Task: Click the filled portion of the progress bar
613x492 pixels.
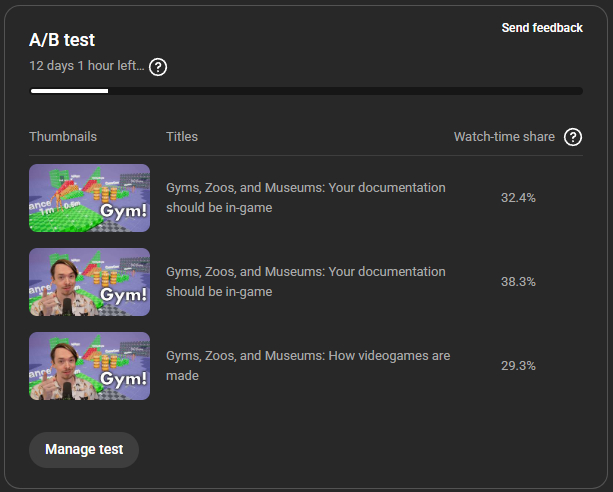Action: pyautogui.click(x=69, y=91)
